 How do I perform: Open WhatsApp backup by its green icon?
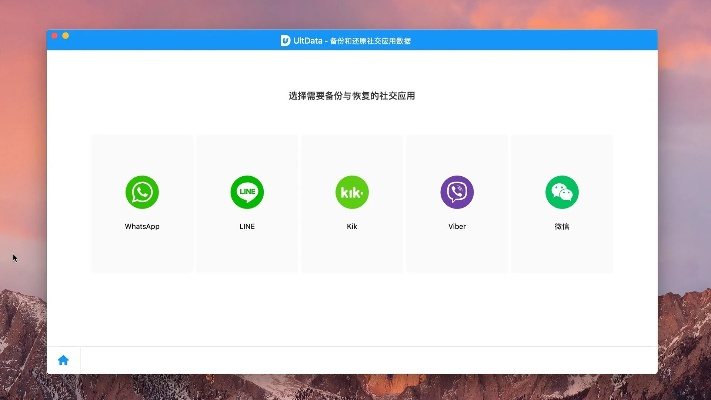pyautogui.click(x=142, y=192)
